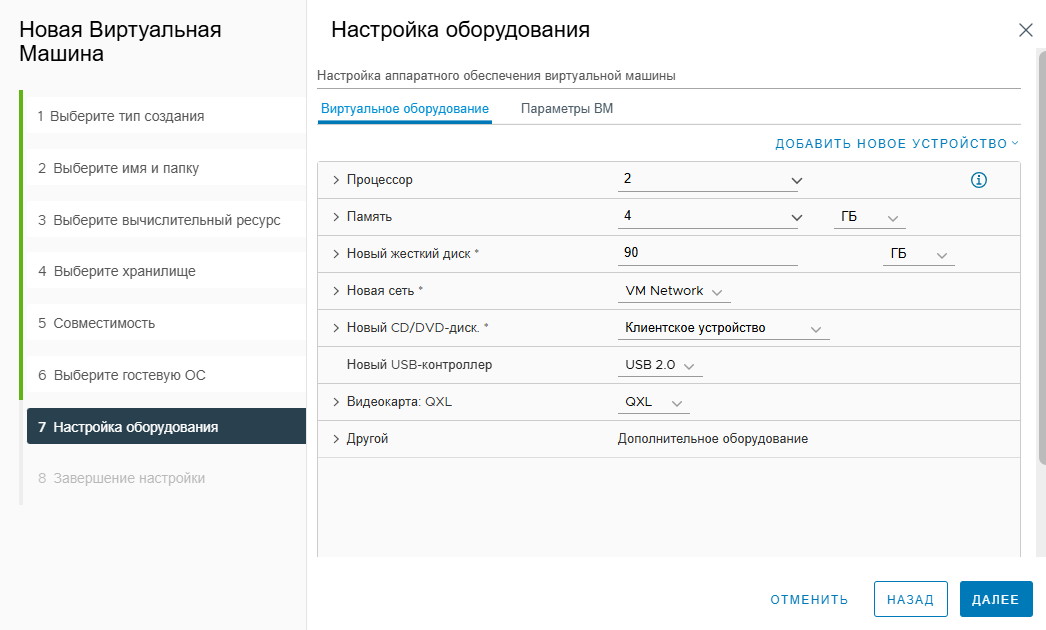Click the Новый USB-контроллер label
This screenshot has height=630, width=1046.
coord(419,364)
